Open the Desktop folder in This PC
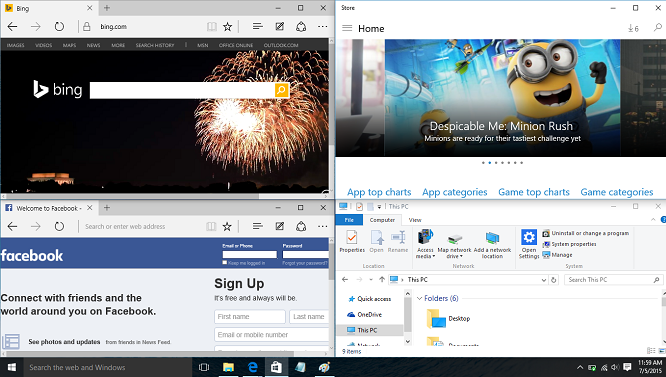The height and width of the screenshot is (377, 666). [449, 318]
